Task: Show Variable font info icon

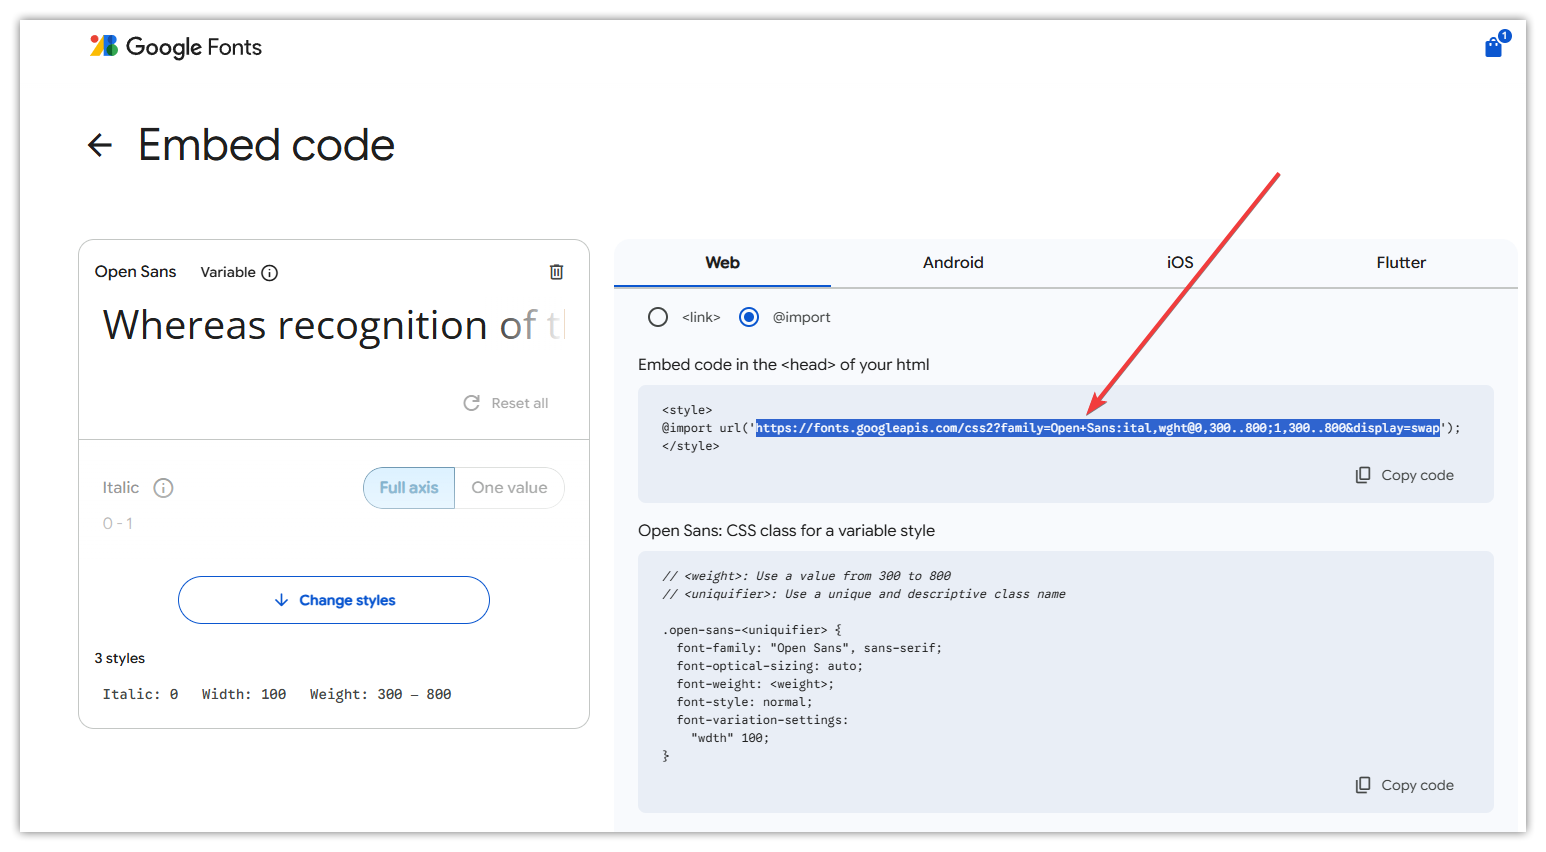Action: [x=269, y=273]
